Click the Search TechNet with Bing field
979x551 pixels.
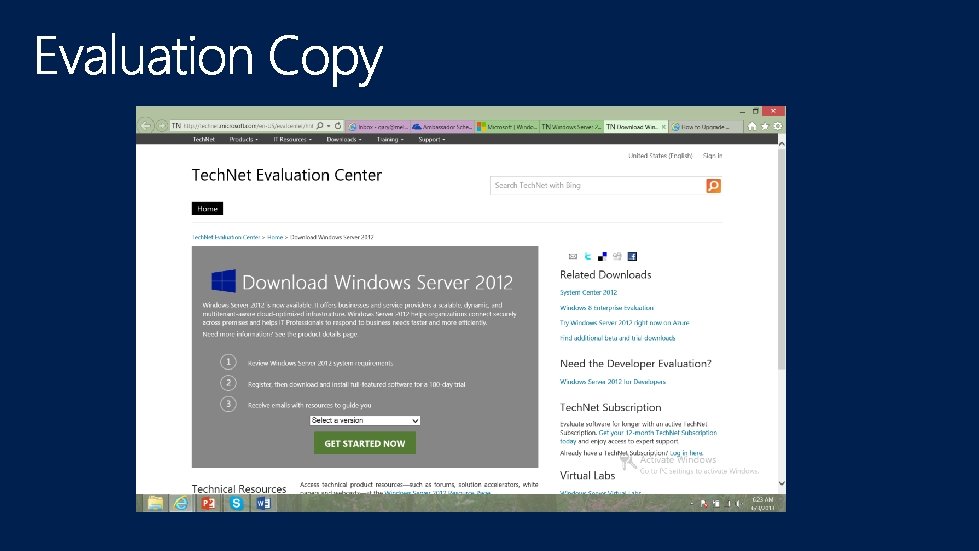598,185
